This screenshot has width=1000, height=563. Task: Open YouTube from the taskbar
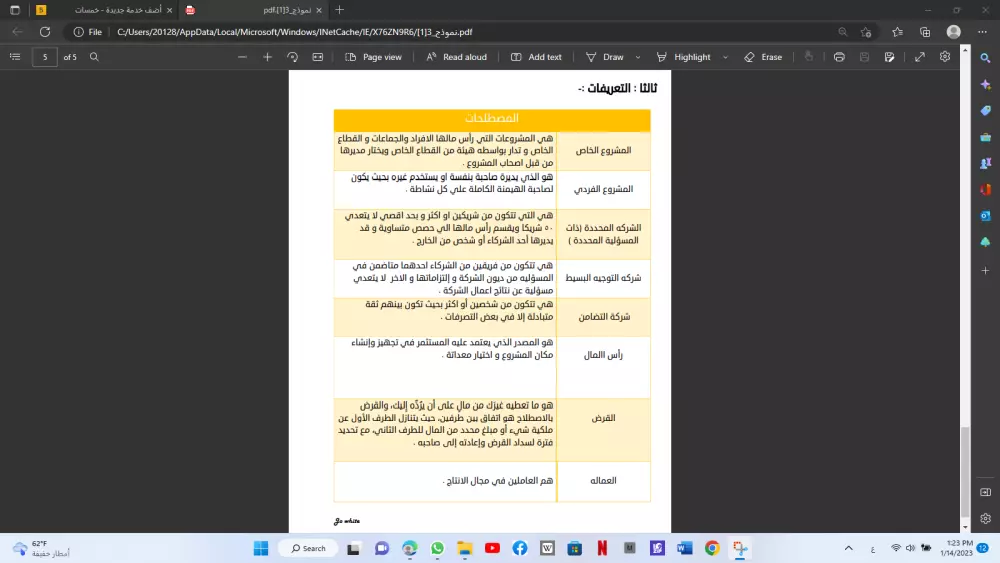[x=492, y=548]
